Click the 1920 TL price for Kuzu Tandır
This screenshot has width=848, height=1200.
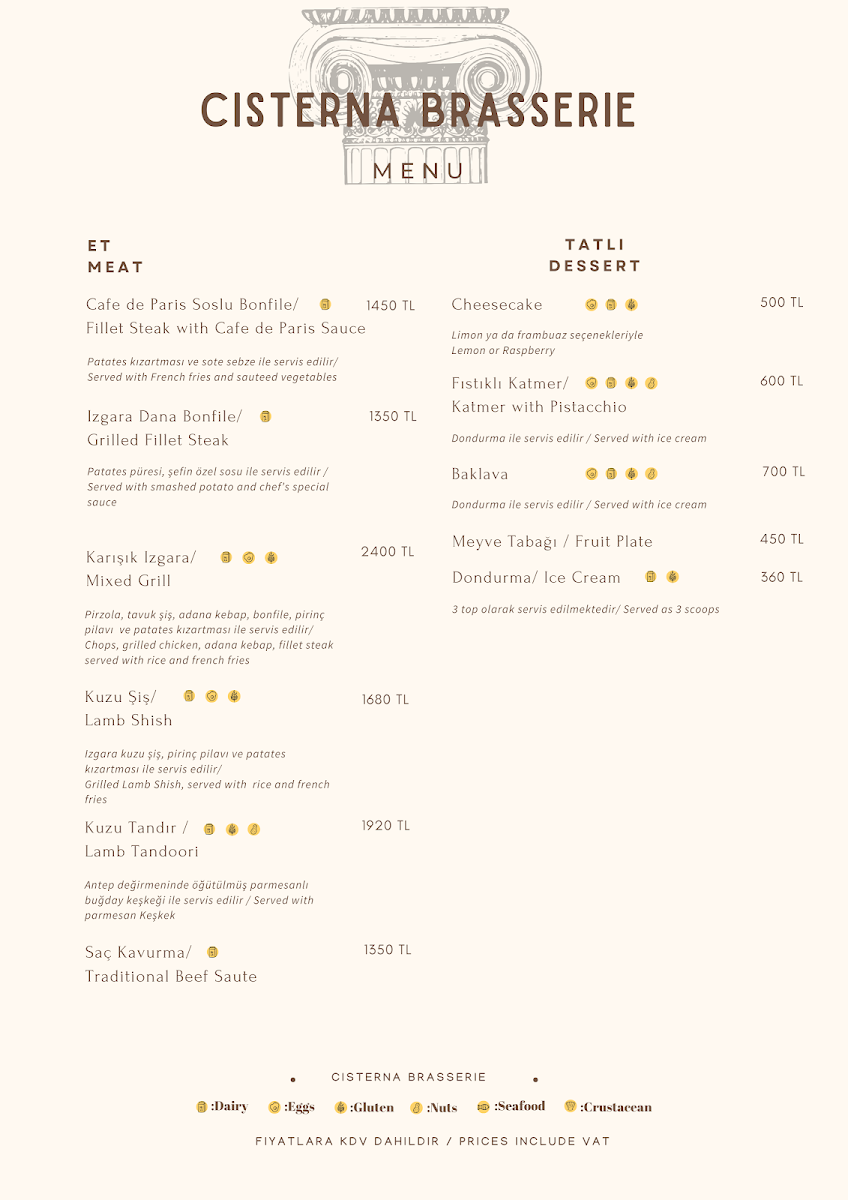386,826
